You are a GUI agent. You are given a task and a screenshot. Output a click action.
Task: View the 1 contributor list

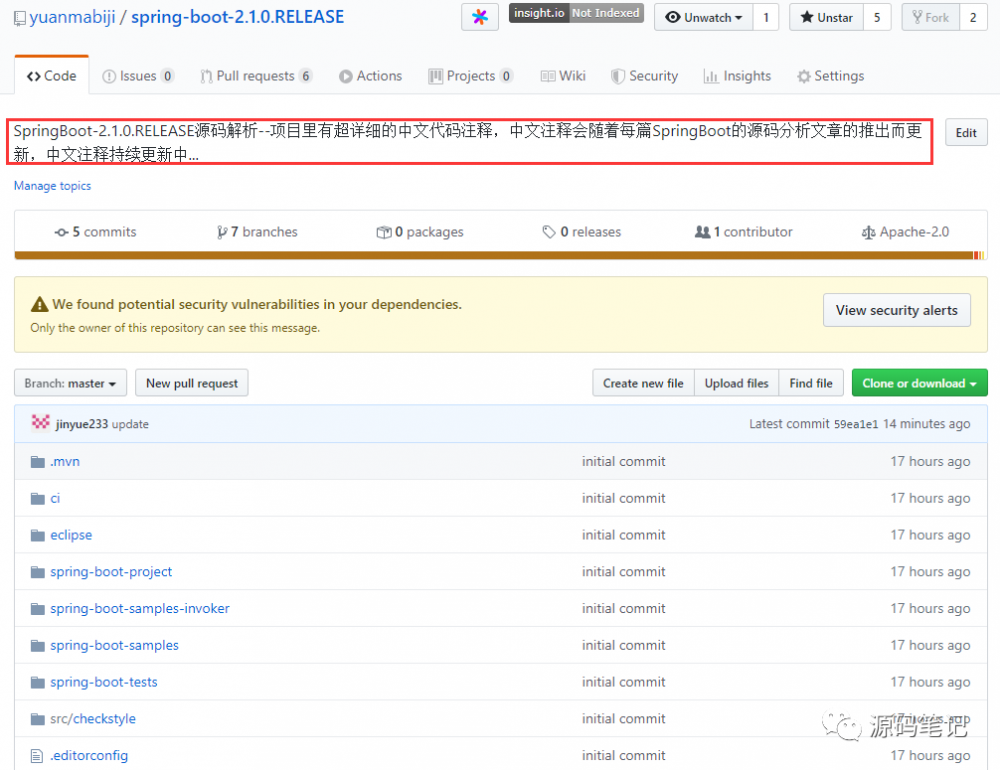(743, 231)
